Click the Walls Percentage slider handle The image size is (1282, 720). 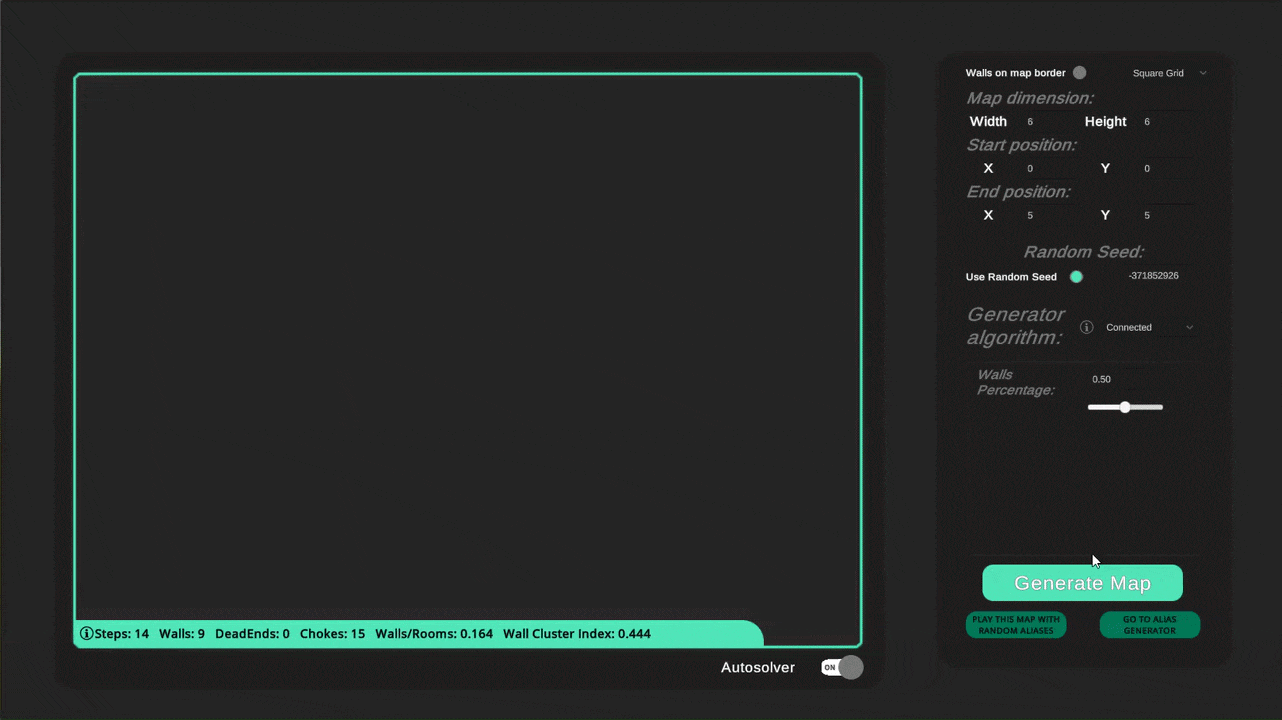[x=1125, y=407]
